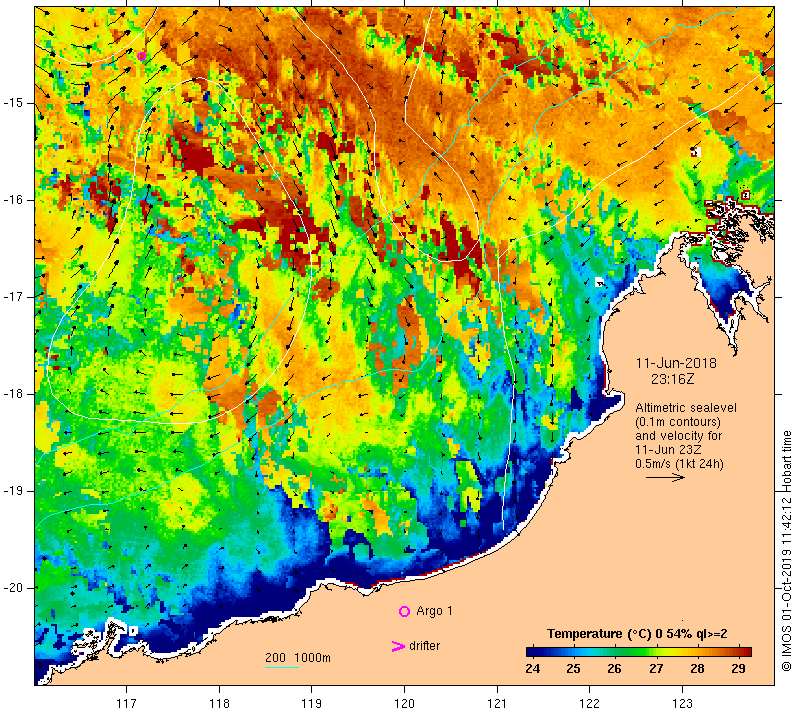The height and width of the screenshot is (710, 800).
Task: Click the 24 label on temperature scale
Action: [533, 668]
